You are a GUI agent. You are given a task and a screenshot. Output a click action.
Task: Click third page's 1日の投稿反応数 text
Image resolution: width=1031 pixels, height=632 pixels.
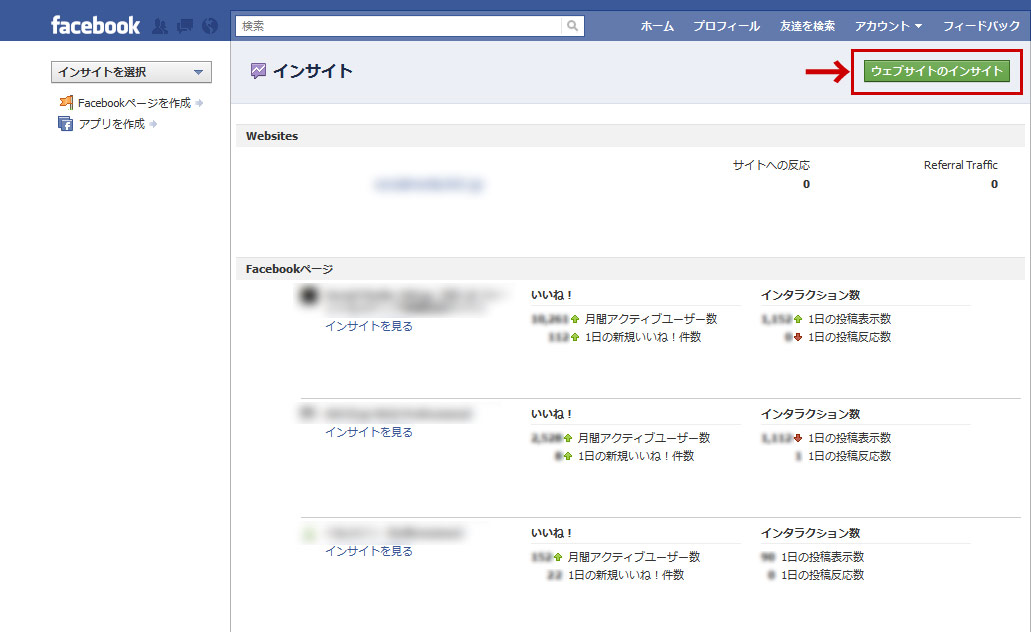coord(823,575)
